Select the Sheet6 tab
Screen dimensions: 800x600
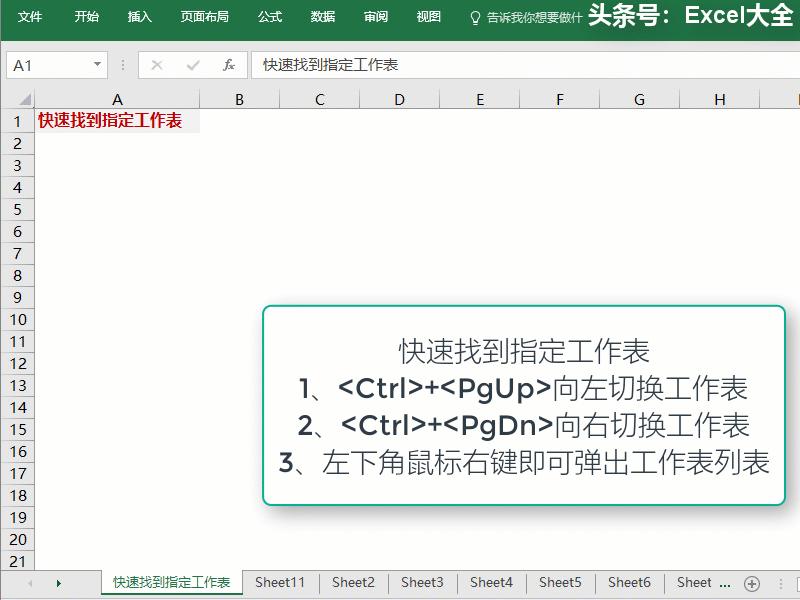(x=630, y=582)
